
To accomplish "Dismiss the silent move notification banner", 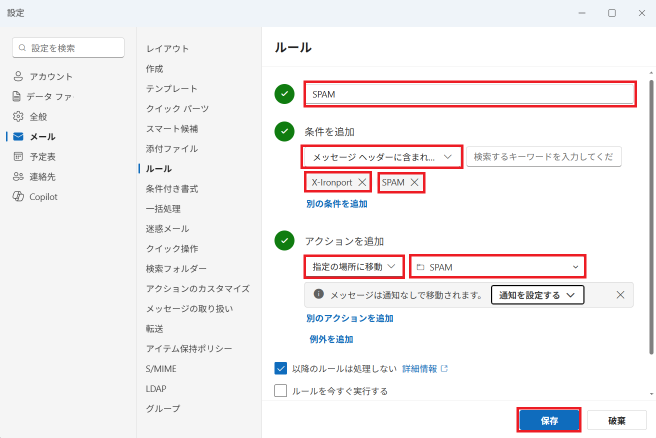I will (620, 295).
